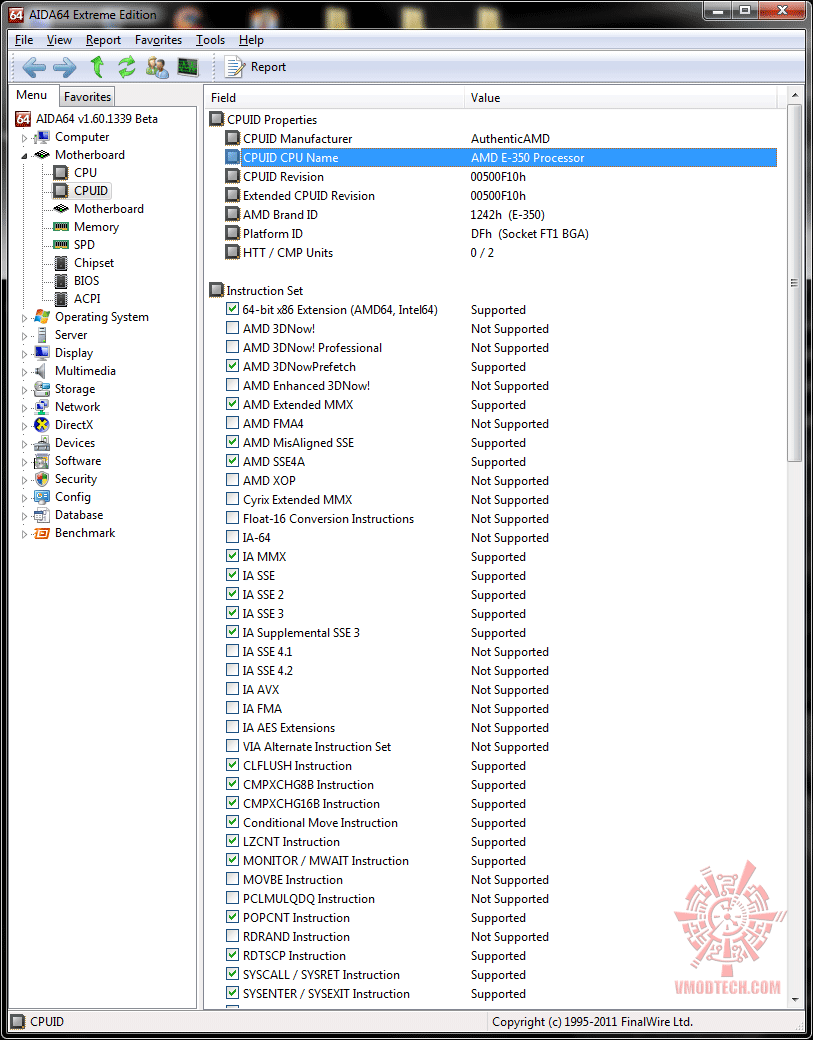Click the Forward arrow toolbar icon
This screenshot has width=813, height=1040.
[64, 67]
